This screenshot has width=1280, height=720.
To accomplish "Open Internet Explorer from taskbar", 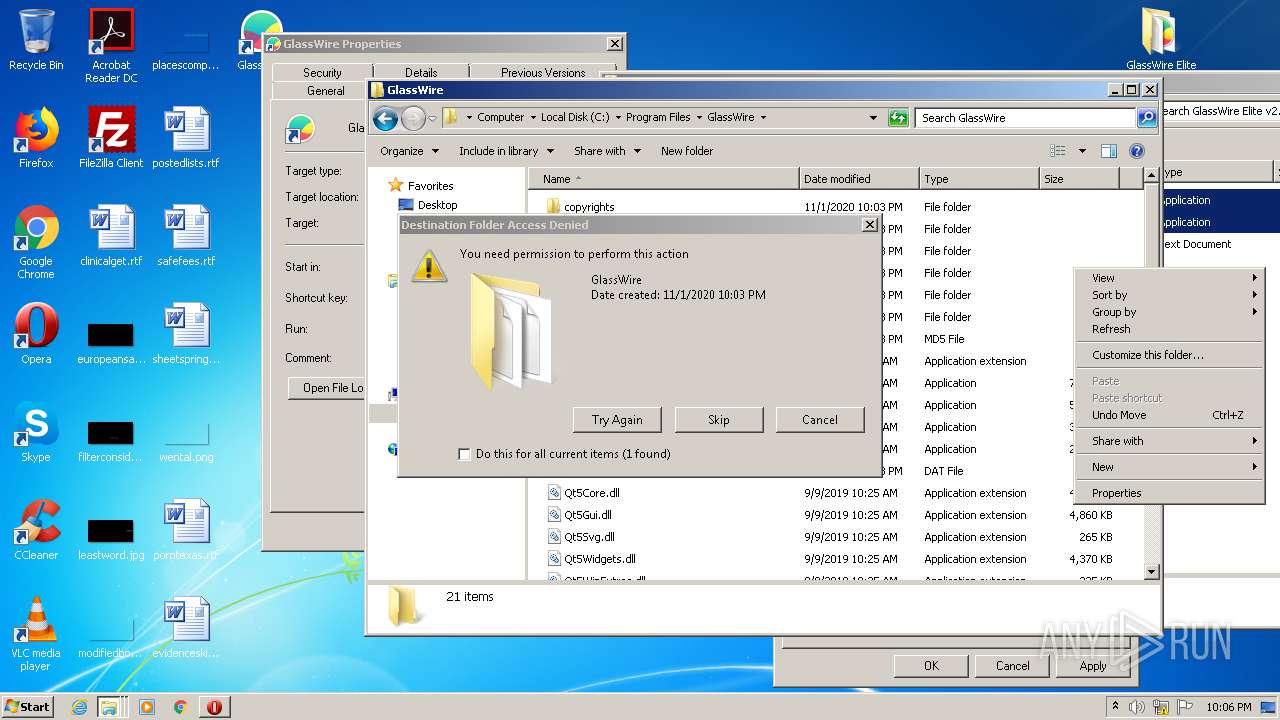I will click(79, 707).
